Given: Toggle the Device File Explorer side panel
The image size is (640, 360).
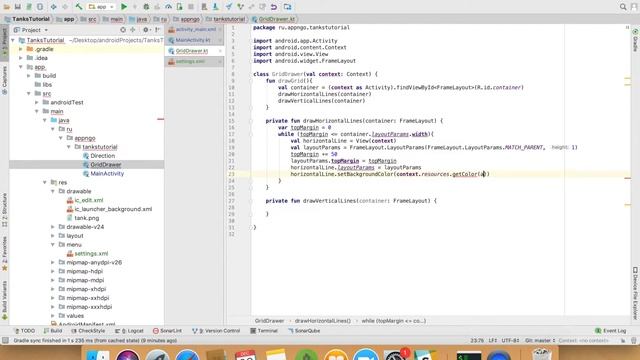Looking at the screenshot, I should [x=635, y=293].
